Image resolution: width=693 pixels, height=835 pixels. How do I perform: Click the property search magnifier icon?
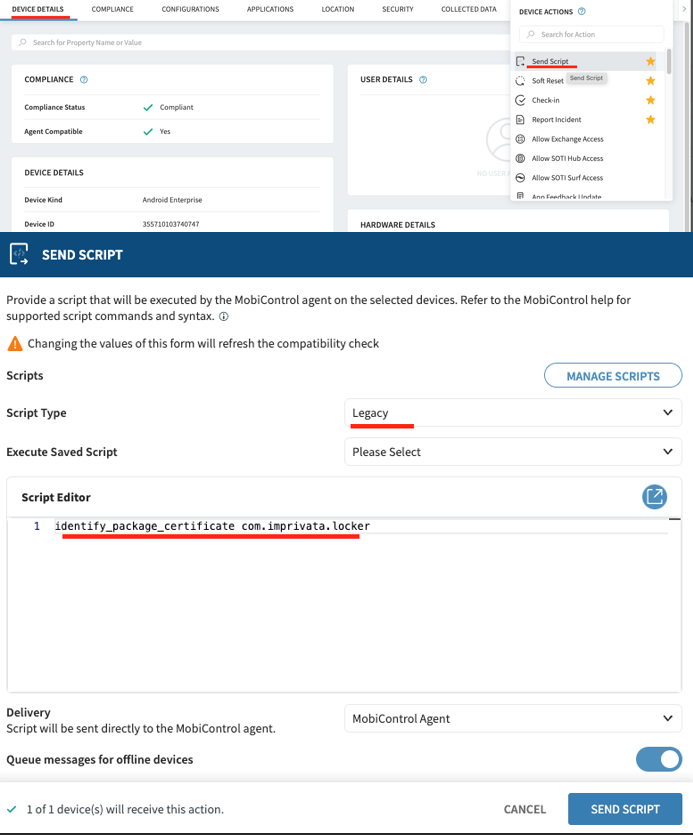tap(22, 42)
